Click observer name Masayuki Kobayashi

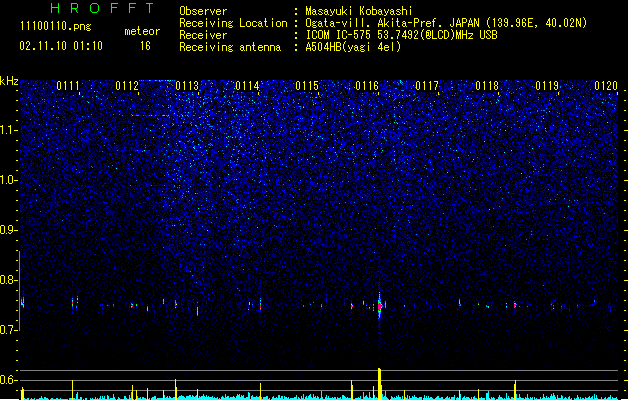(x=359, y=11)
